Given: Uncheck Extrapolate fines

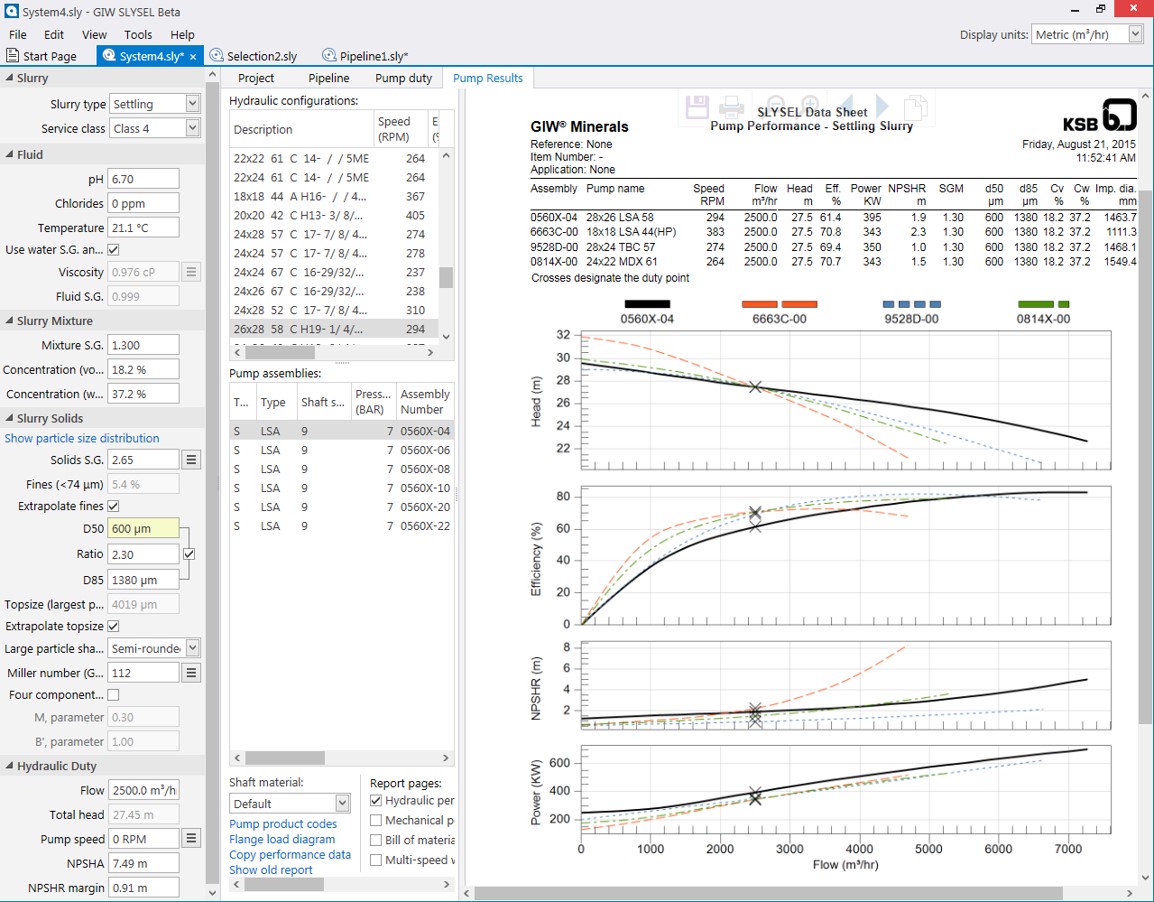Looking at the screenshot, I should point(113,506).
